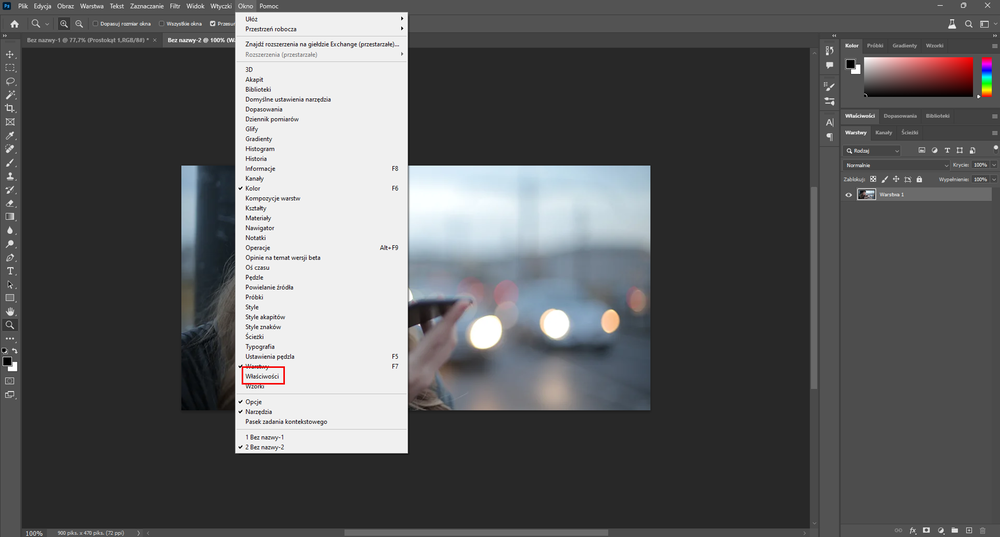Click the zoom out magnifier button

pos(79,24)
